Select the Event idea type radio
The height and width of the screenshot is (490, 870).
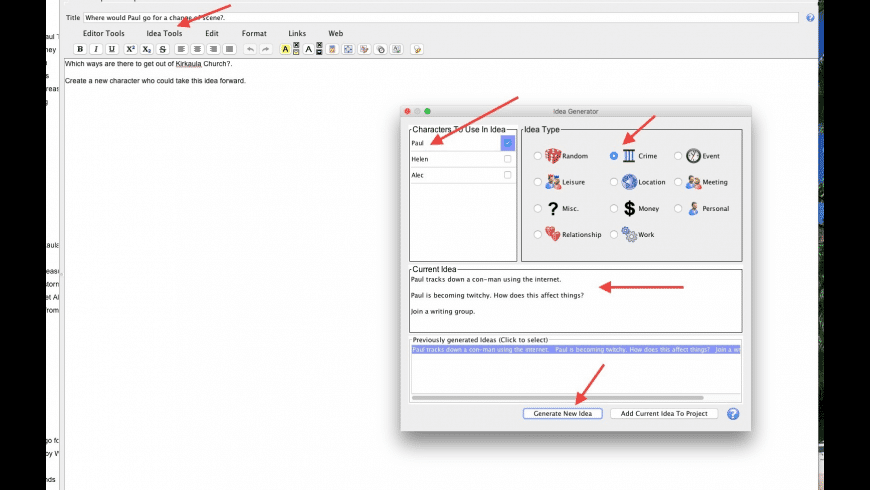(x=678, y=156)
